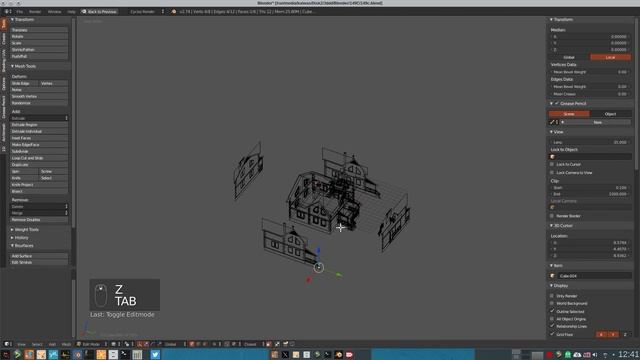Click the Lens value field

(x=590, y=142)
